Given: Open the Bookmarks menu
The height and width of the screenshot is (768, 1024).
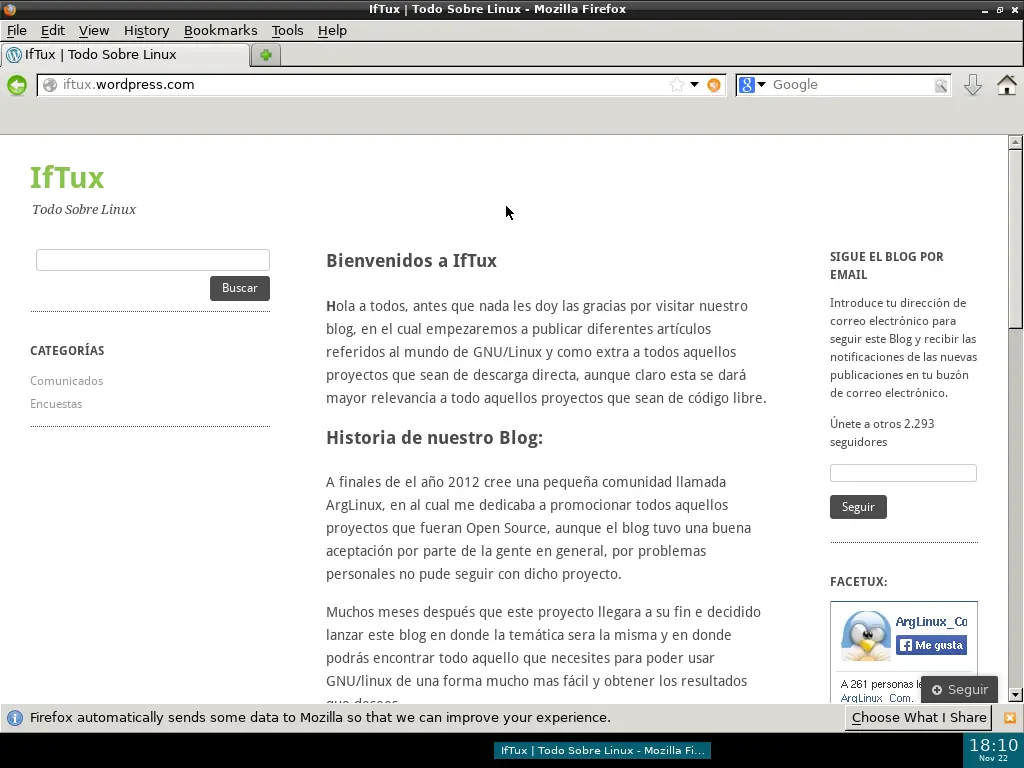Looking at the screenshot, I should tap(220, 31).
